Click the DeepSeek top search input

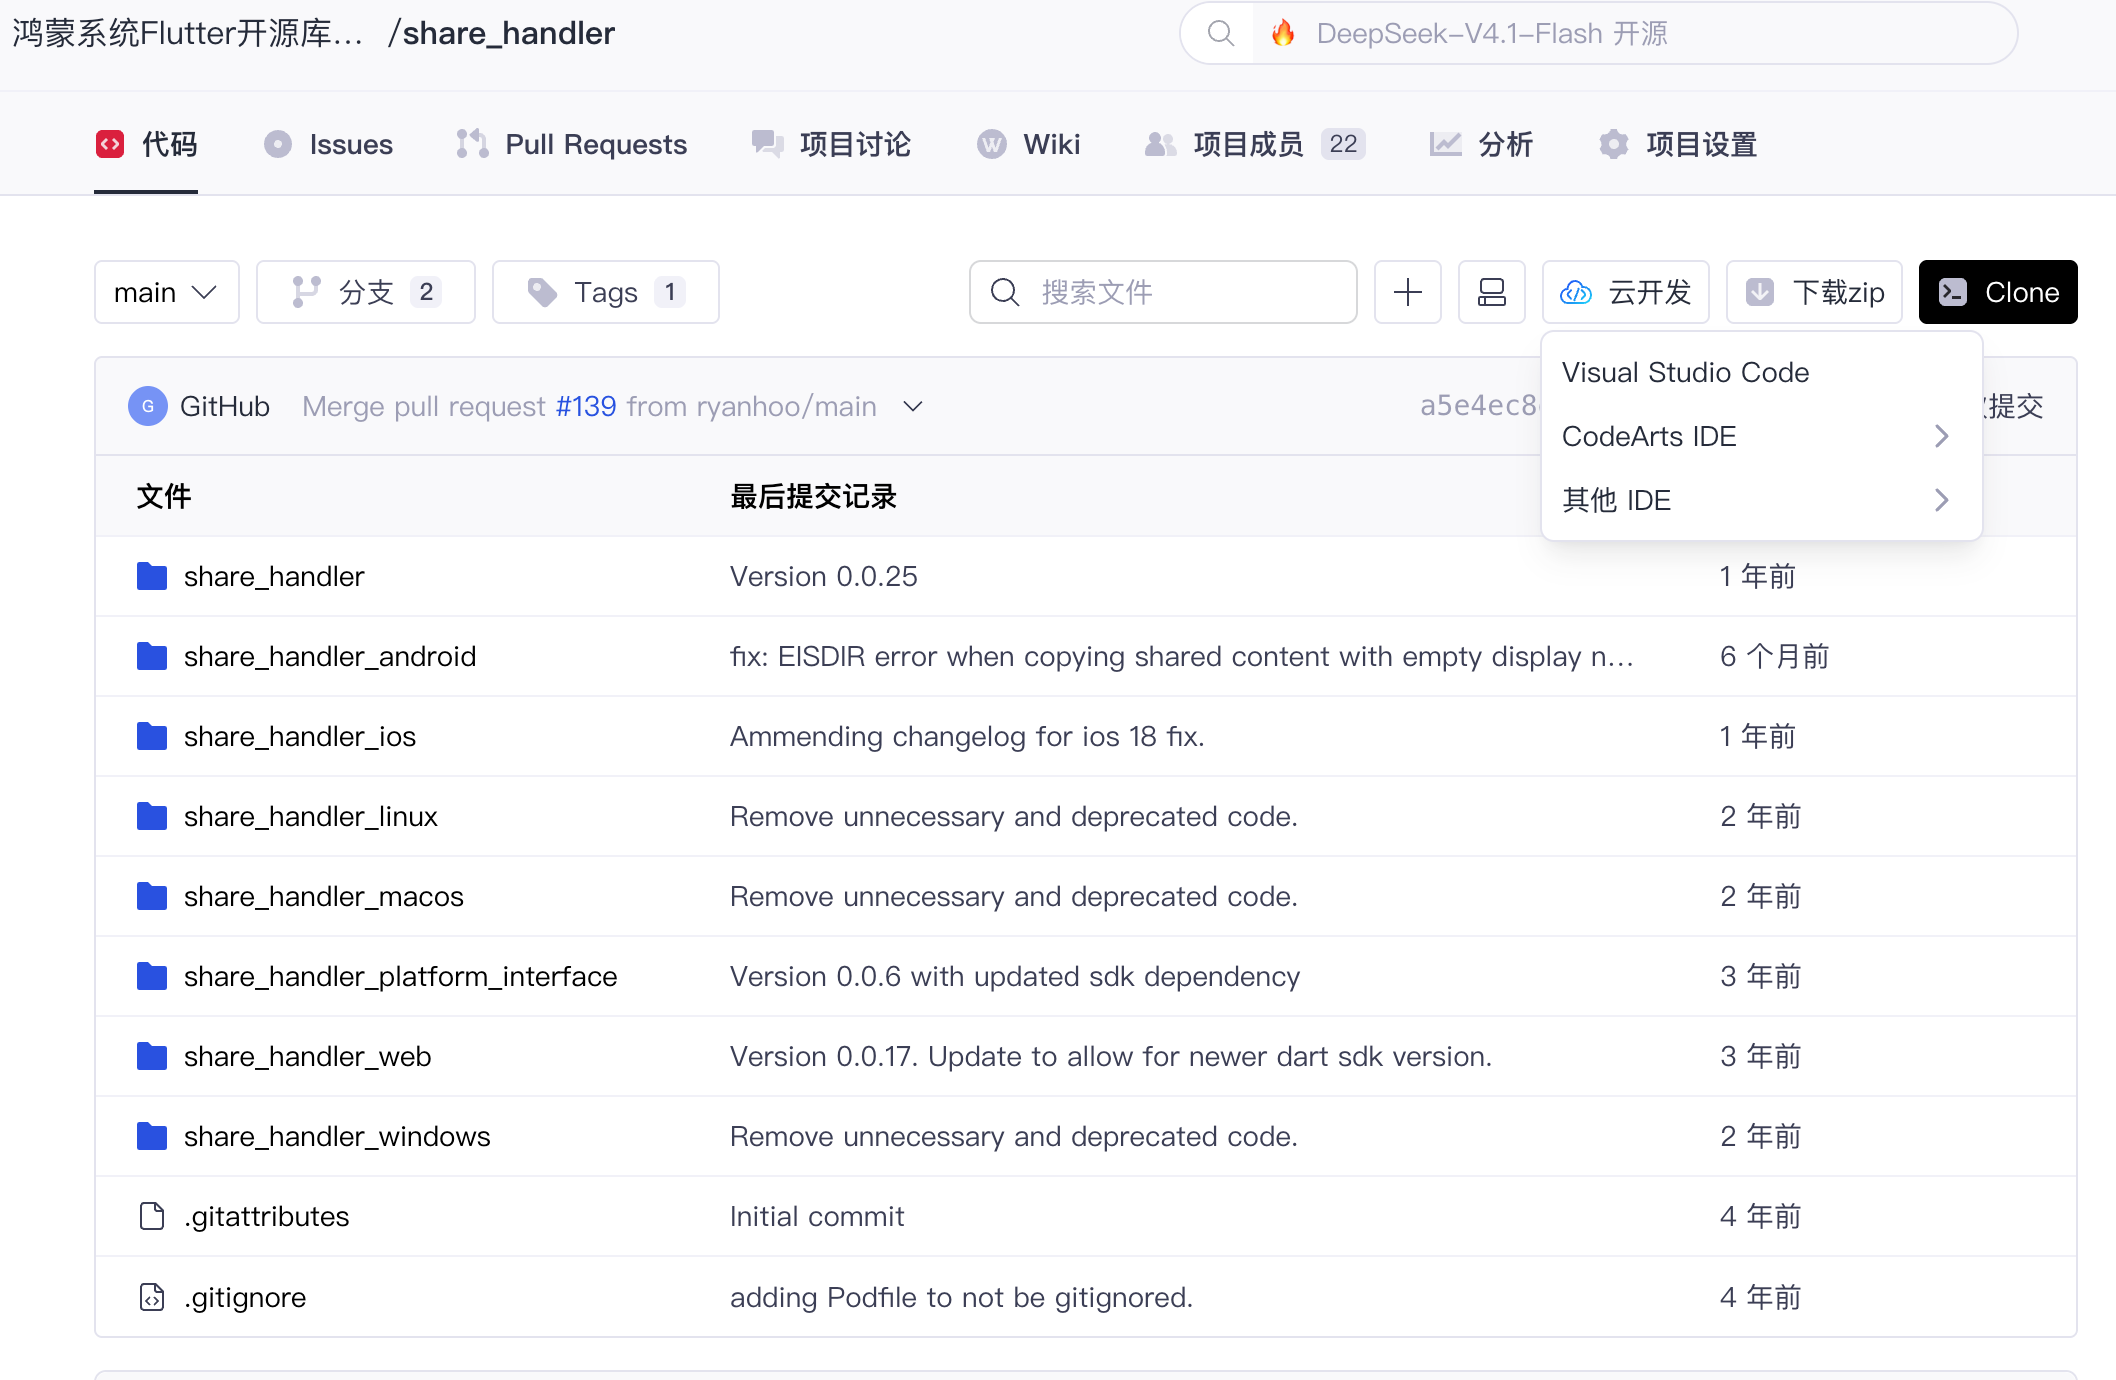(1598, 33)
